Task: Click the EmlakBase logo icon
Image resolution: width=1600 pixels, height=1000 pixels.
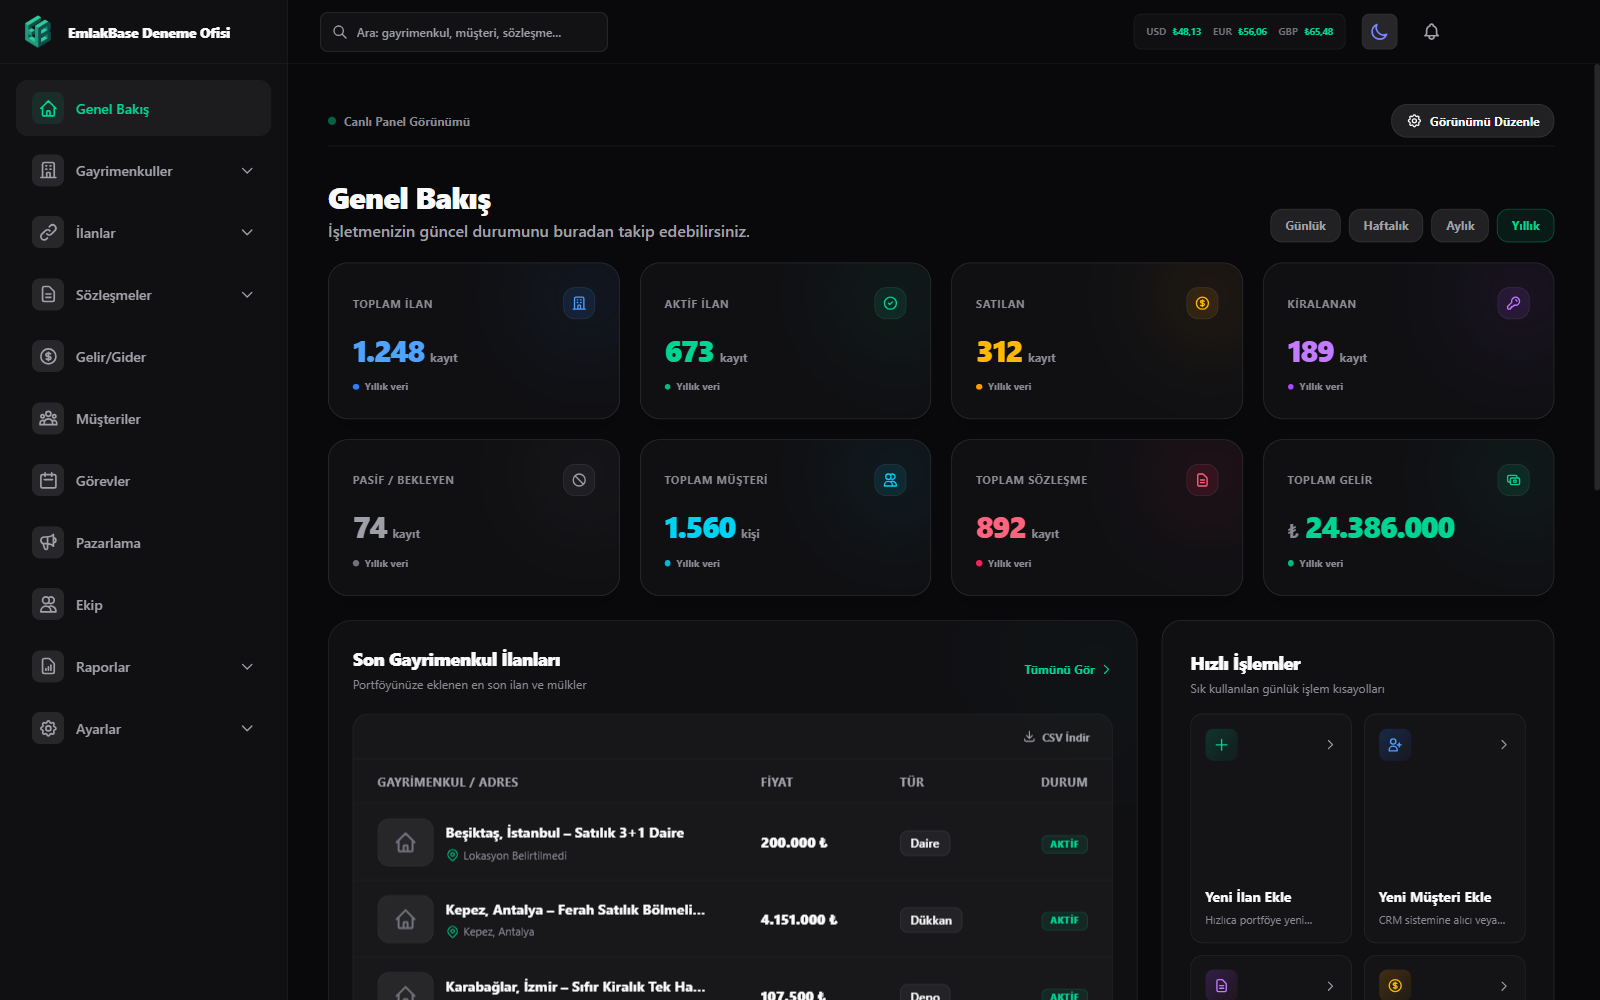Action: [38, 32]
